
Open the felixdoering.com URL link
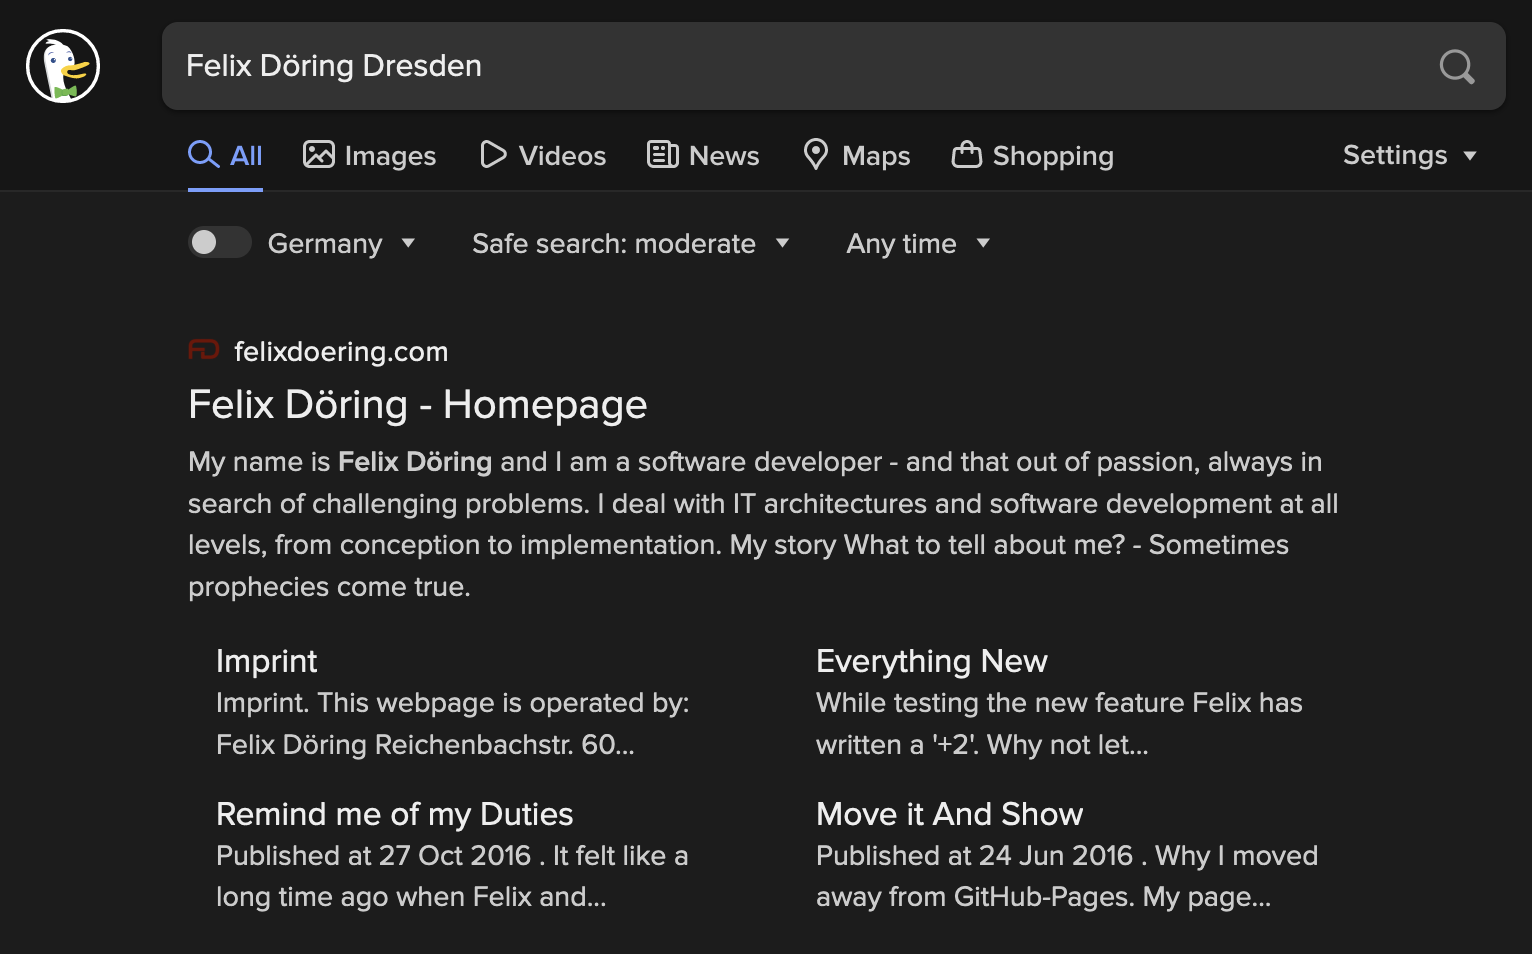pos(341,351)
